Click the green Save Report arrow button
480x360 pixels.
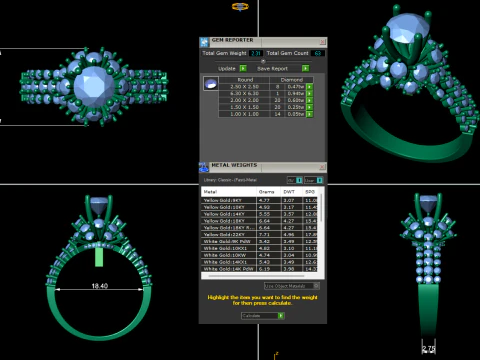[x=305, y=68]
